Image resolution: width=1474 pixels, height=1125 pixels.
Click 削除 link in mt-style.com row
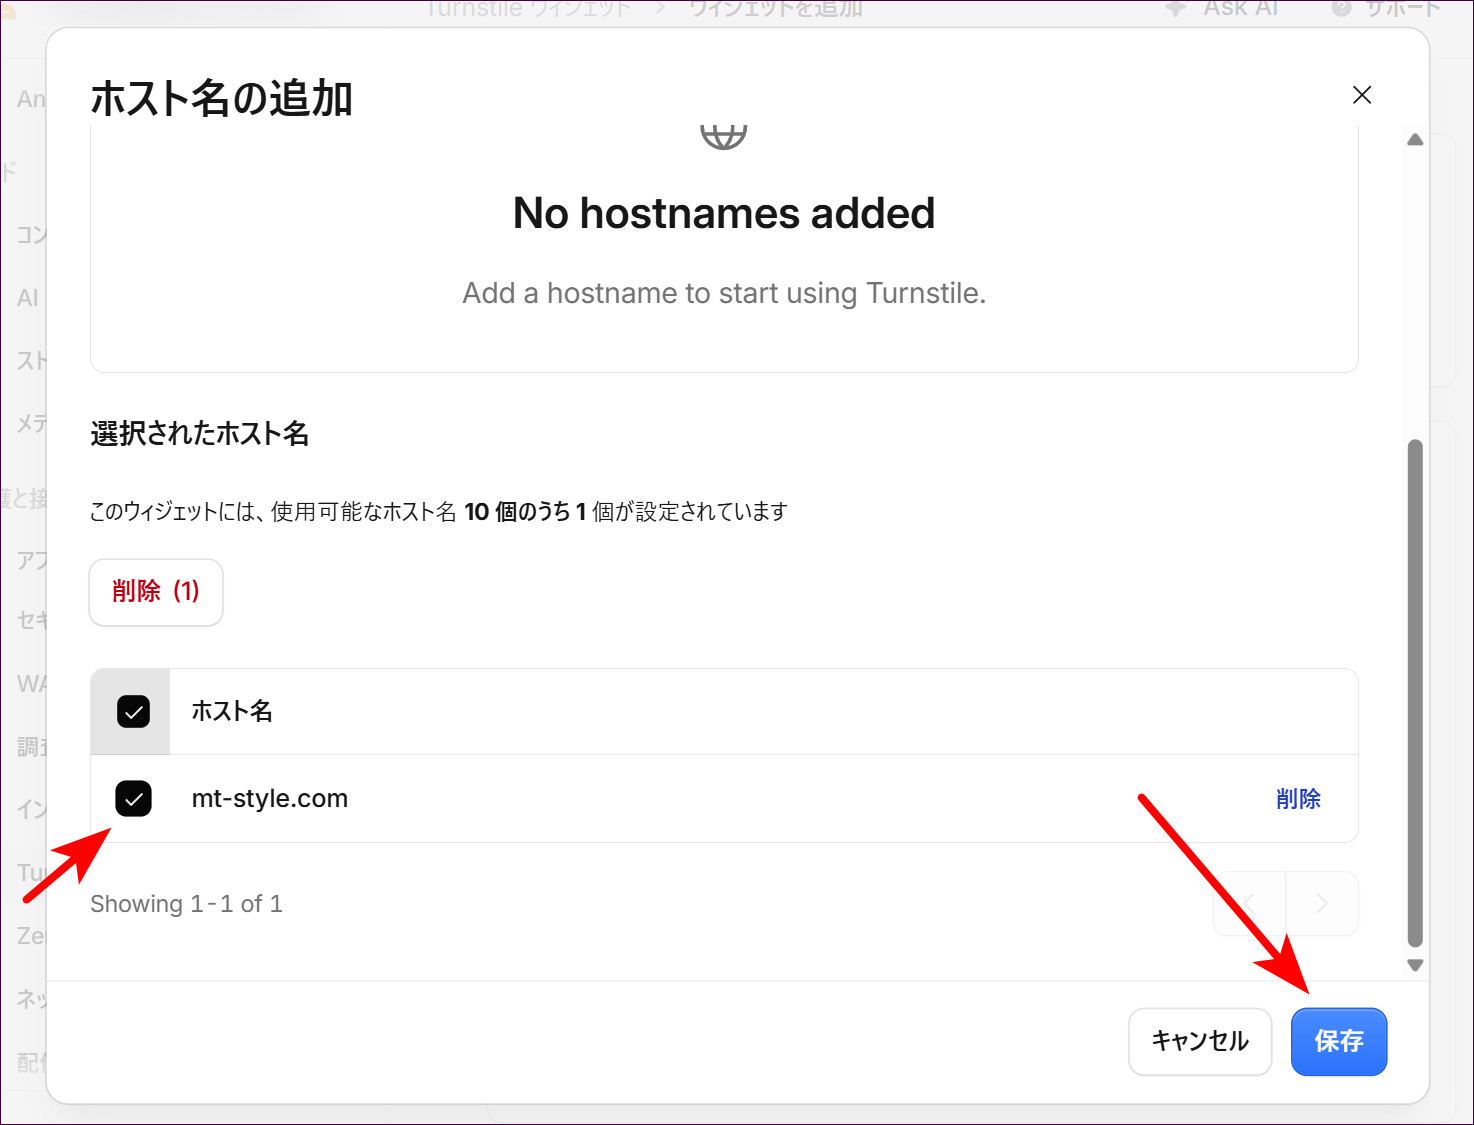[1298, 798]
